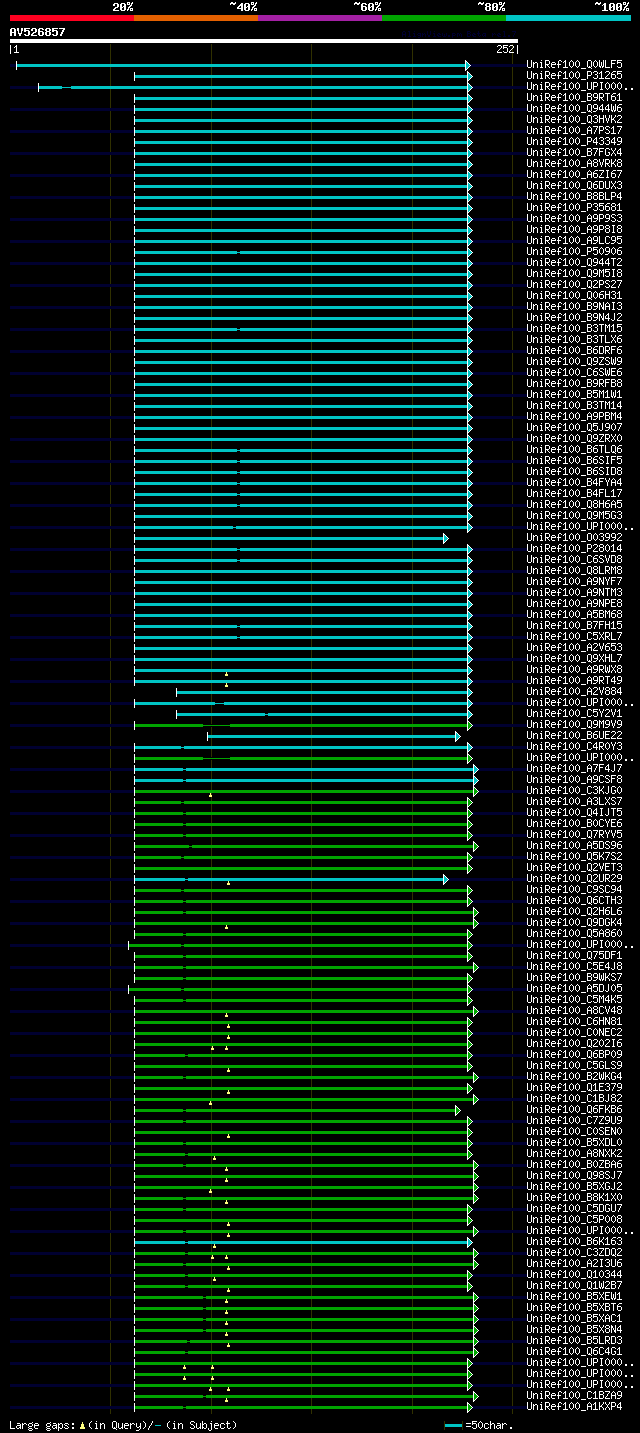Open hit UniRef100_P43349
640x1433 pixels.
pos(574,142)
